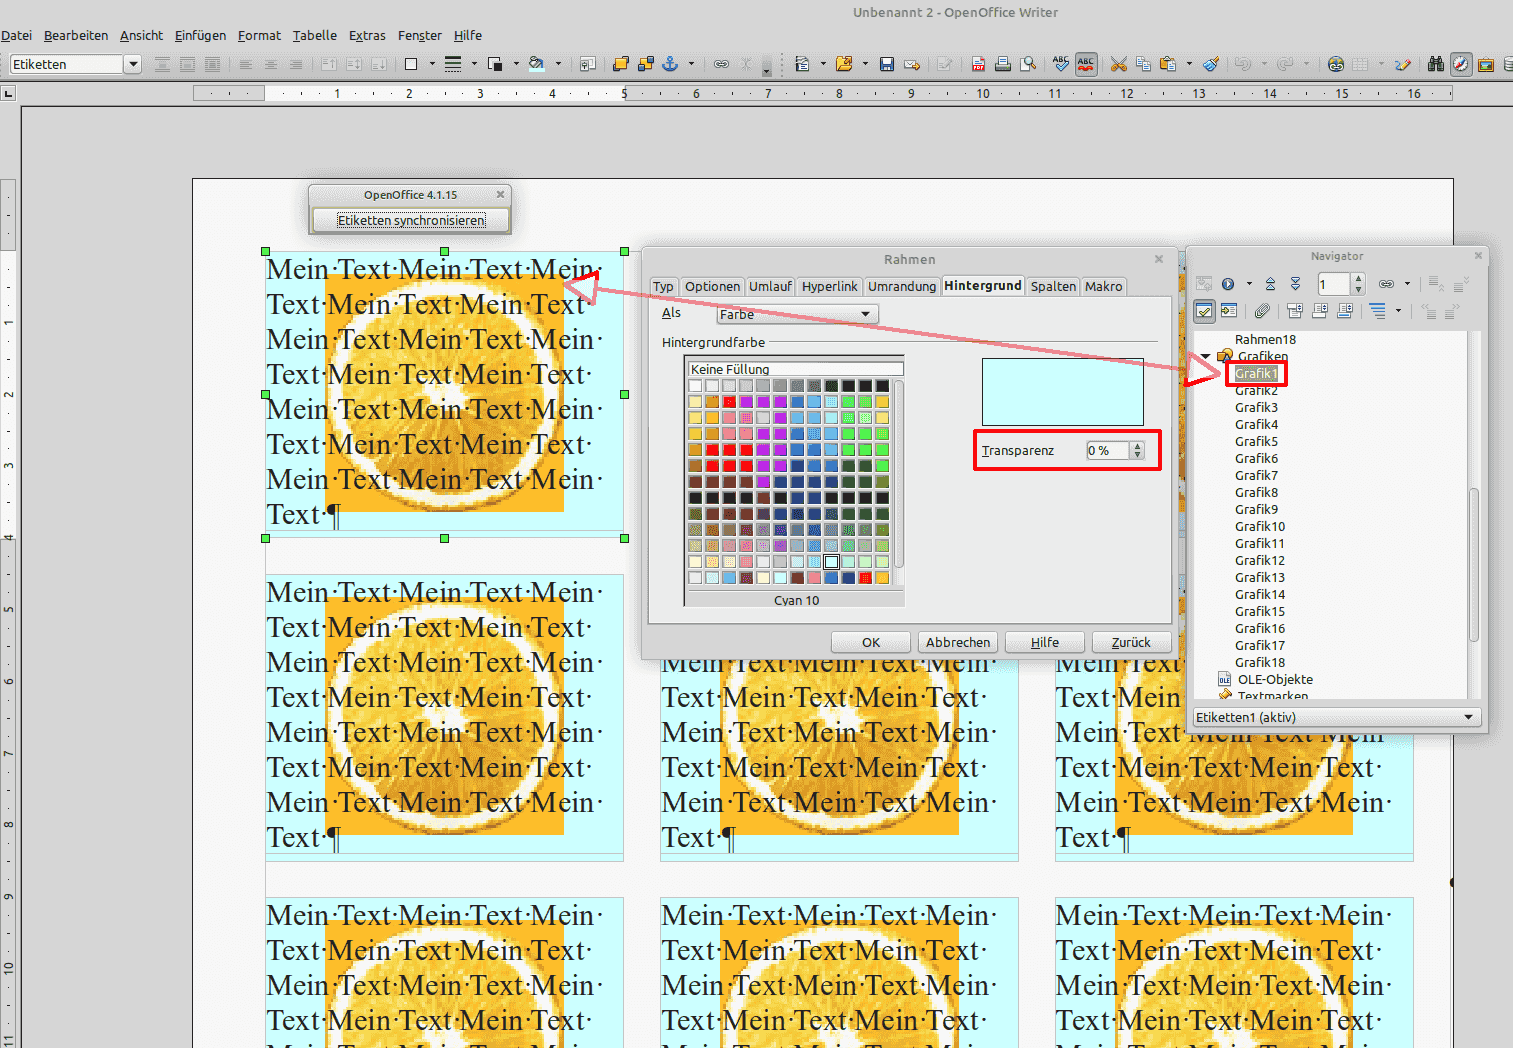Screen dimensions: 1513x1048
Task: Click the Anchor icon in frame toolbar
Action: tap(670, 64)
